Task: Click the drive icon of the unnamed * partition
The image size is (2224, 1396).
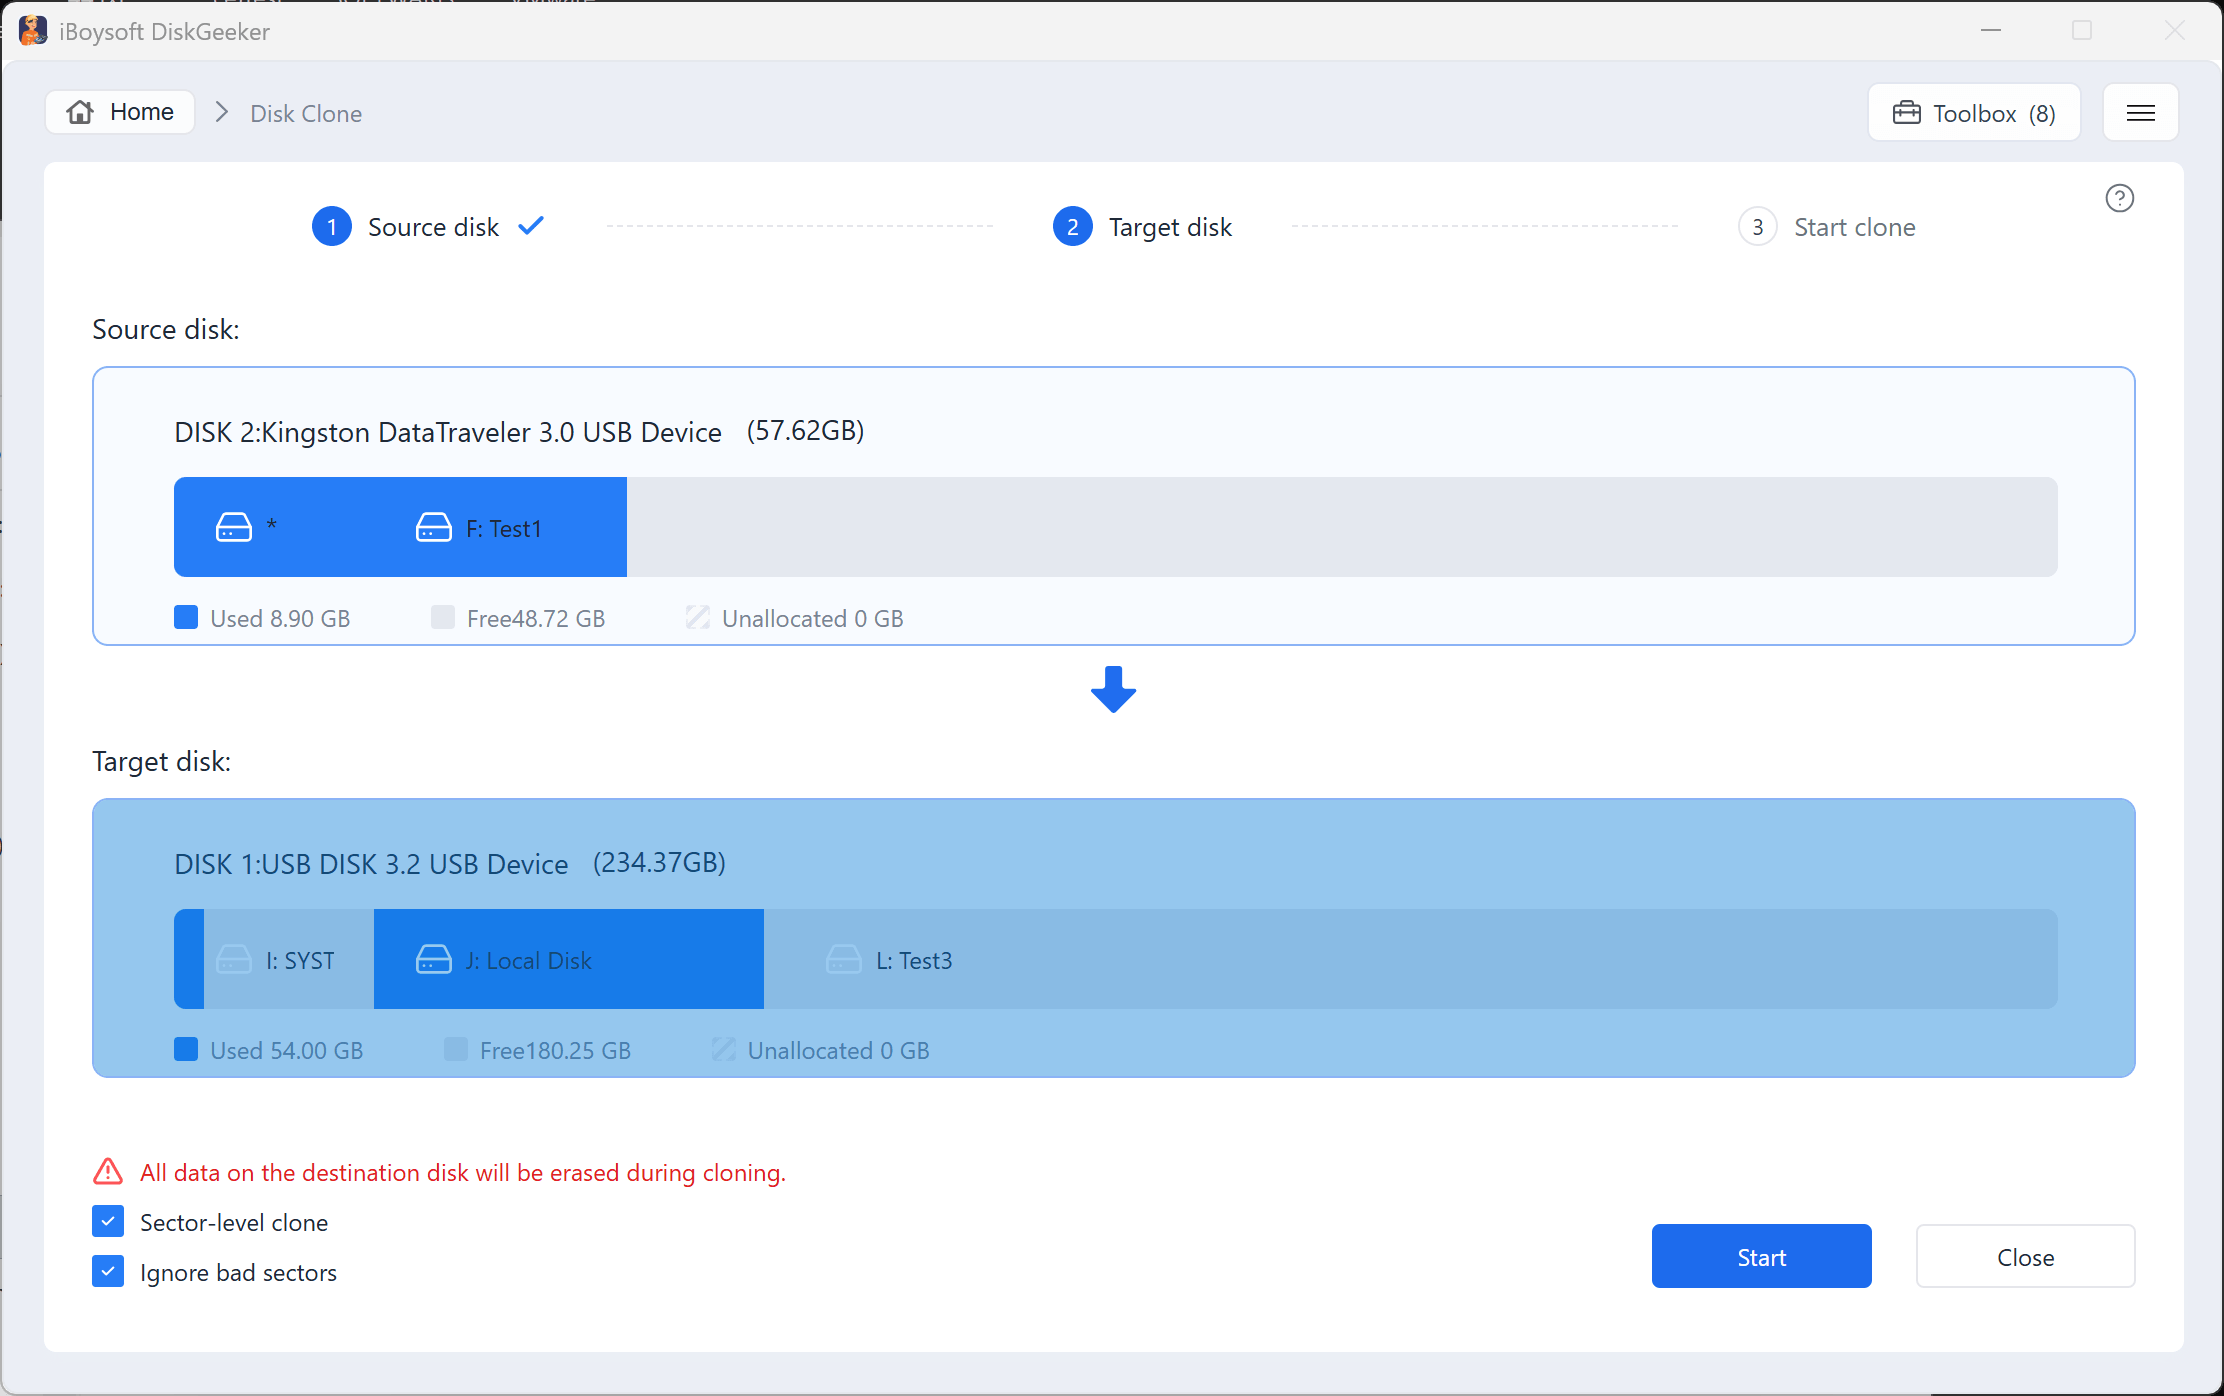Action: 234,527
